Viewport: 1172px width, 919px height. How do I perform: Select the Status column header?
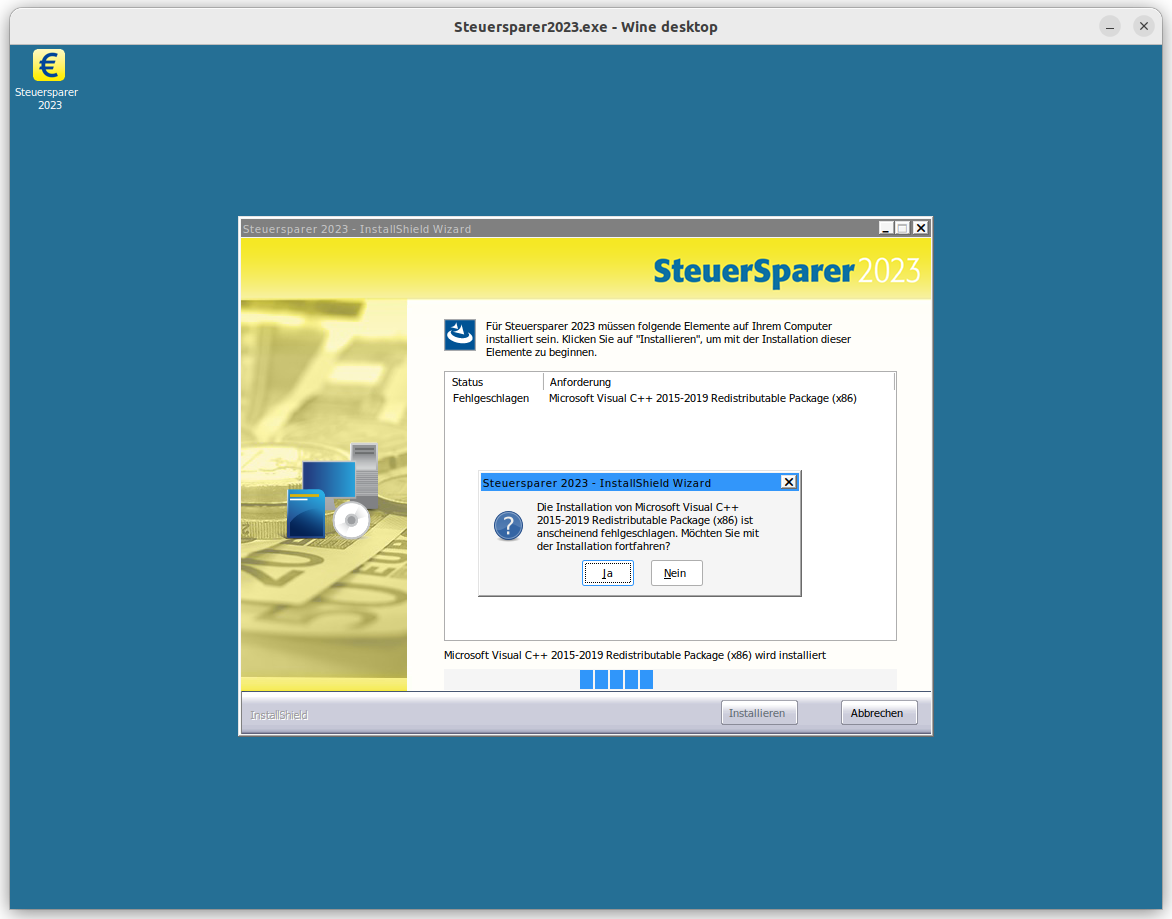pos(493,382)
